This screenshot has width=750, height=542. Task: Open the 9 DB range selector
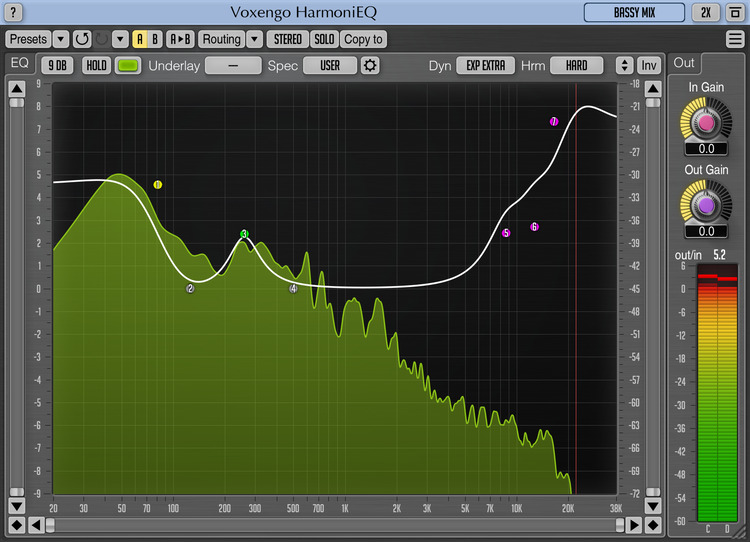57,66
